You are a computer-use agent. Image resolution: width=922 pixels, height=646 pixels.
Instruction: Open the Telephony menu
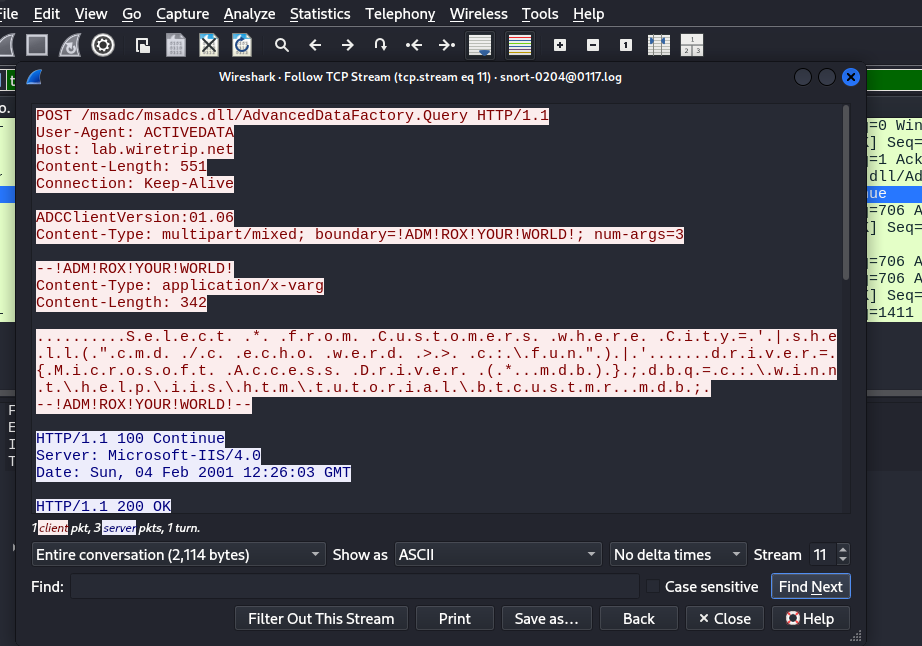[x=400, y=14]
